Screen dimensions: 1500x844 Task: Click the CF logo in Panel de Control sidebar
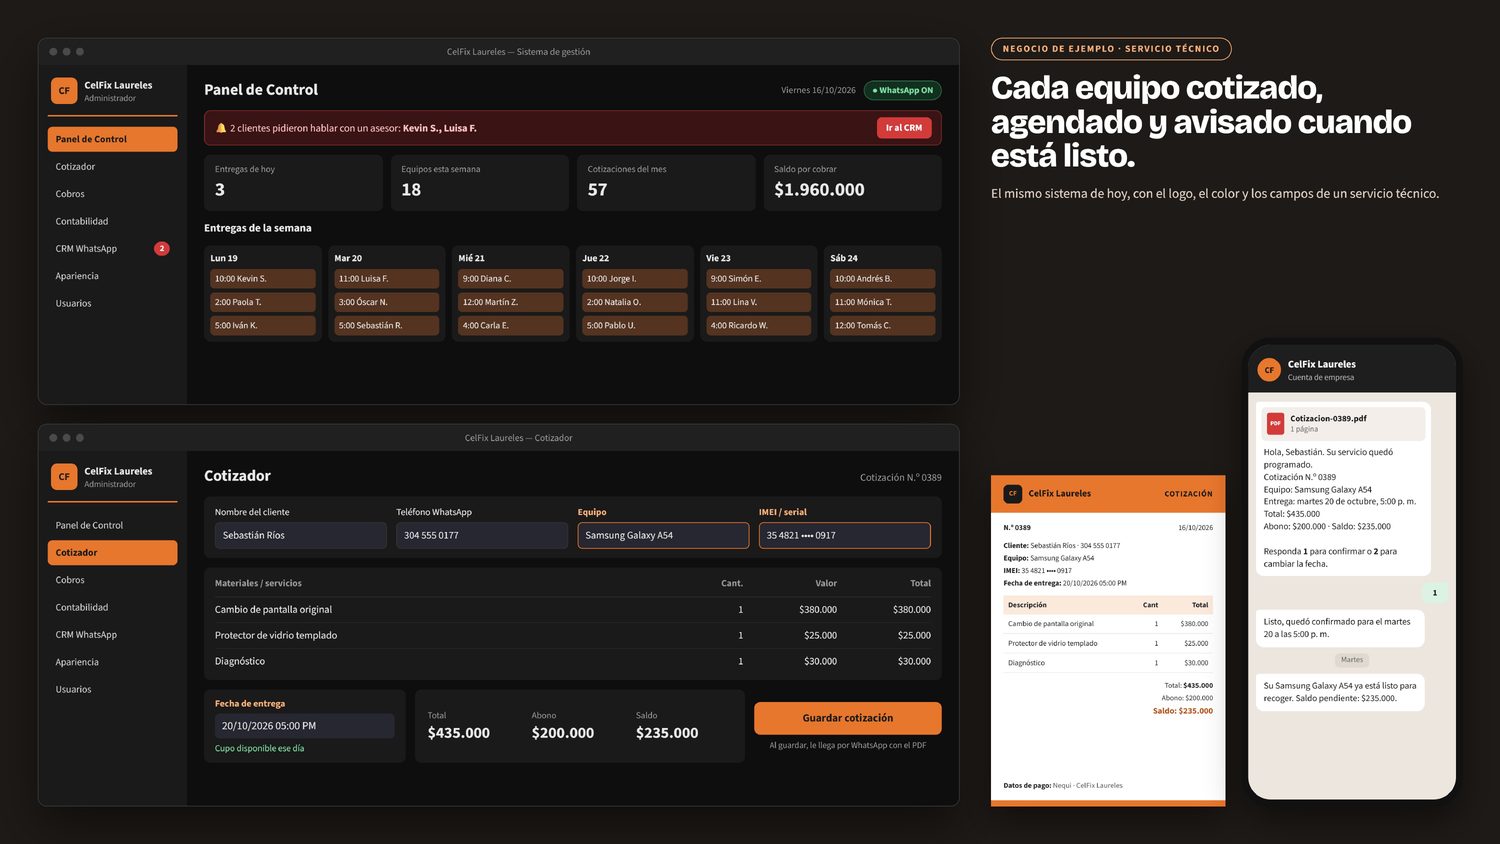pos(64,91)
